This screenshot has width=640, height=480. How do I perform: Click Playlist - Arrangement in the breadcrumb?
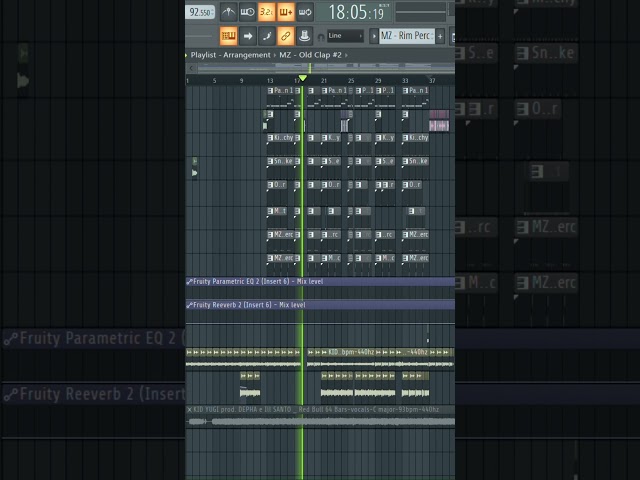pos(230,55)
